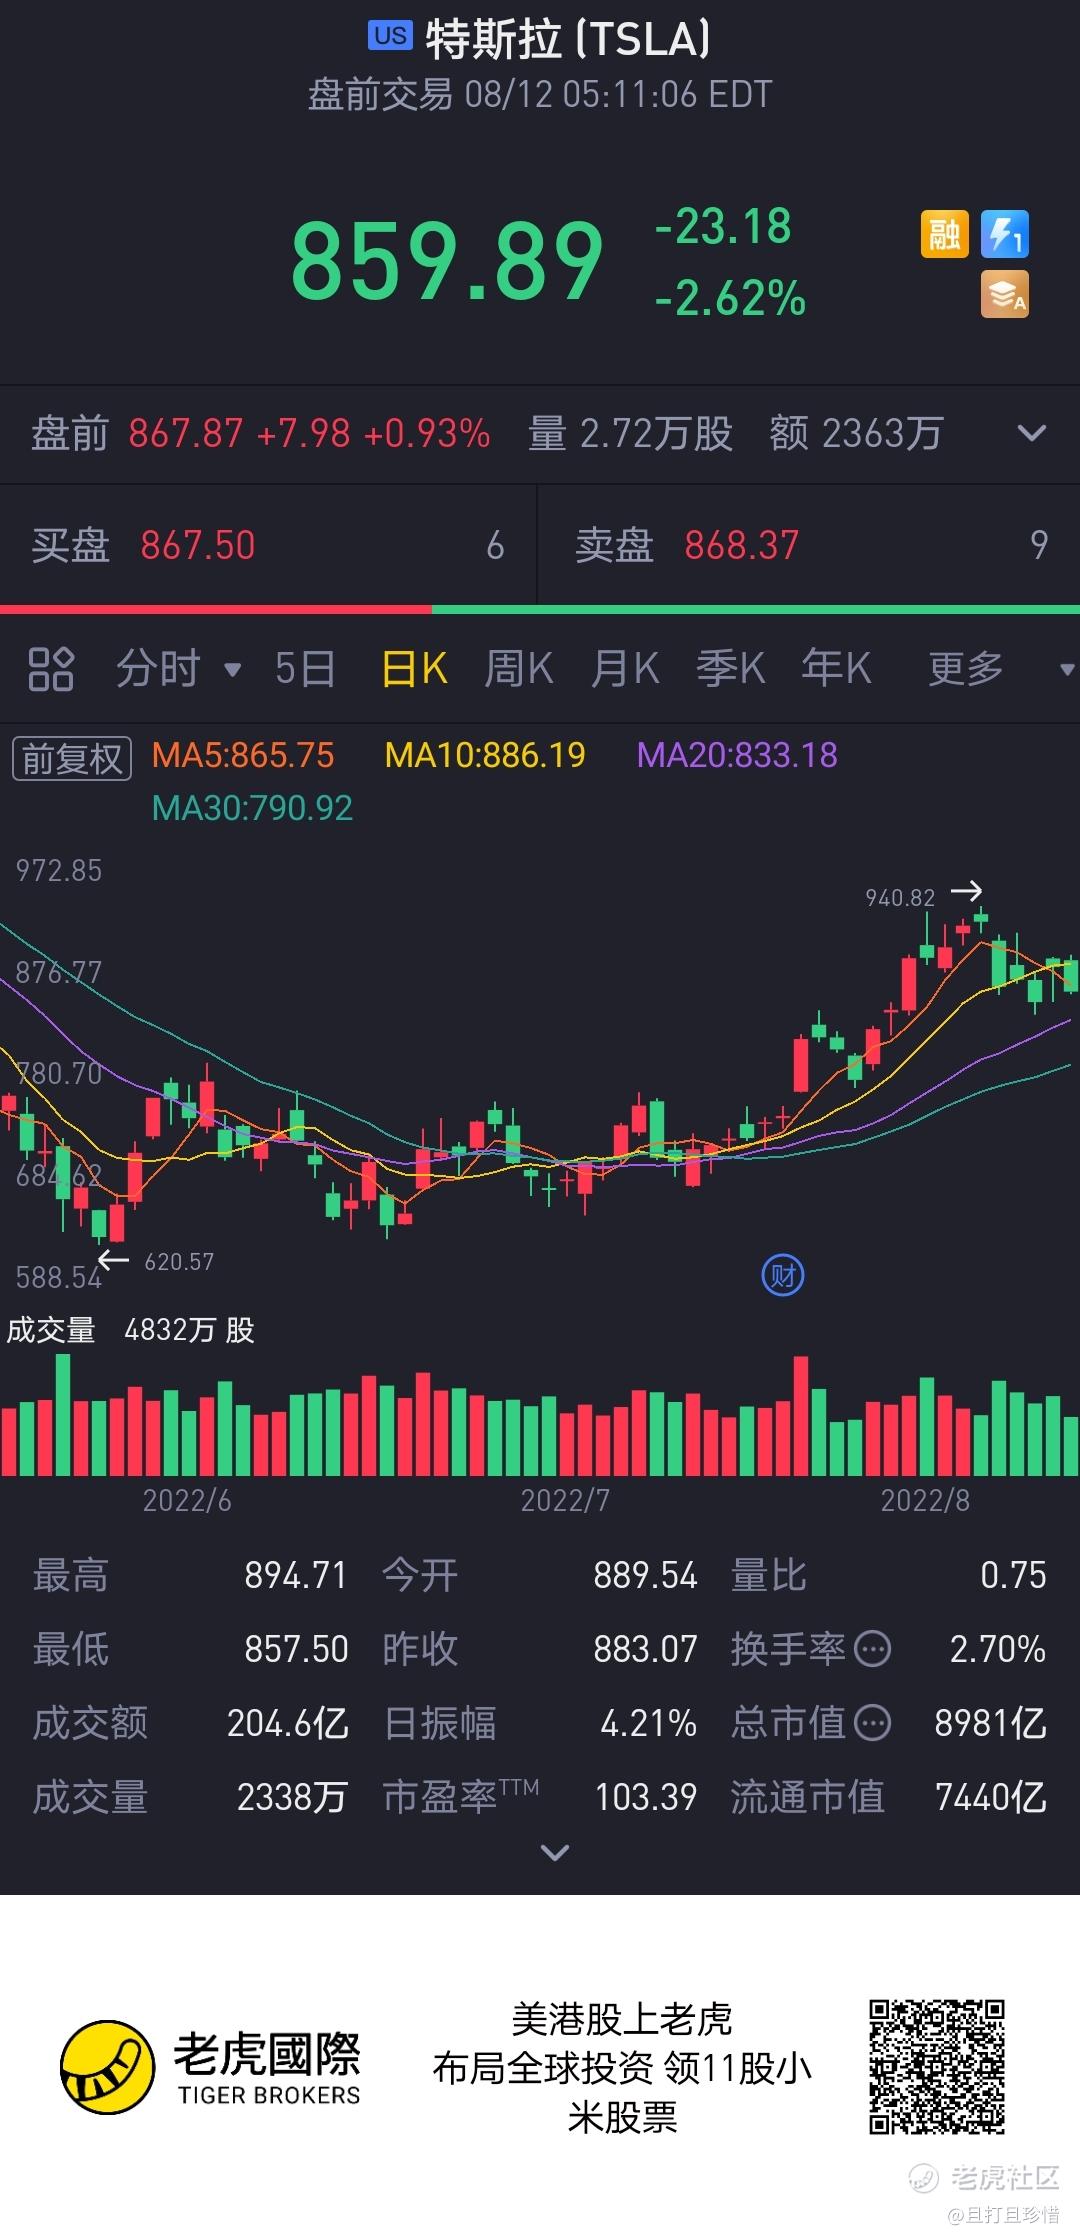Tap the 日振幅 value 4.21%
Screen dimensions: 1080x2240
point(648,1723)
